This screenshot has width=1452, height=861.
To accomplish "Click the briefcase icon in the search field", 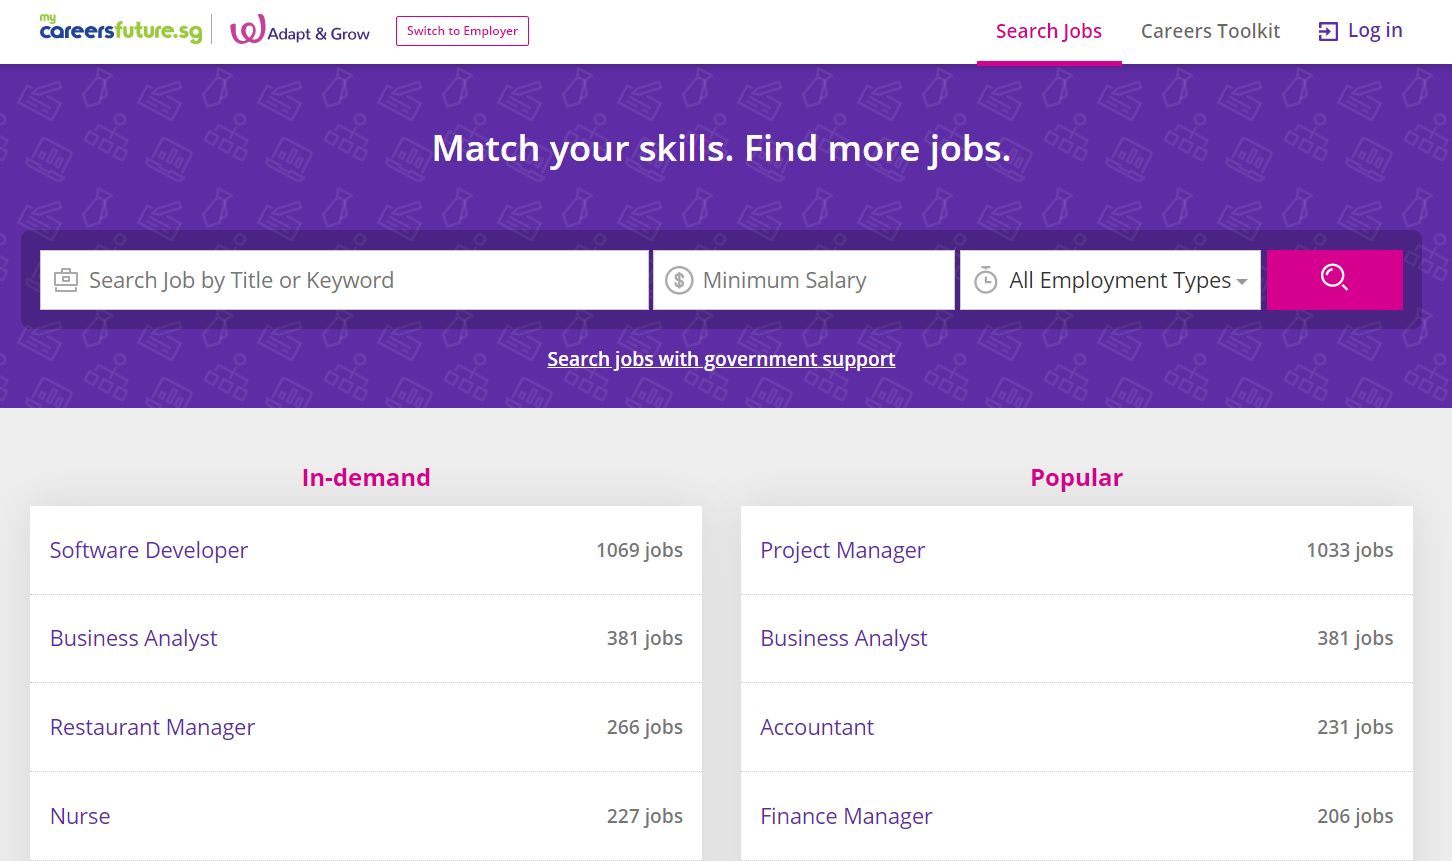I will (66, 280).
